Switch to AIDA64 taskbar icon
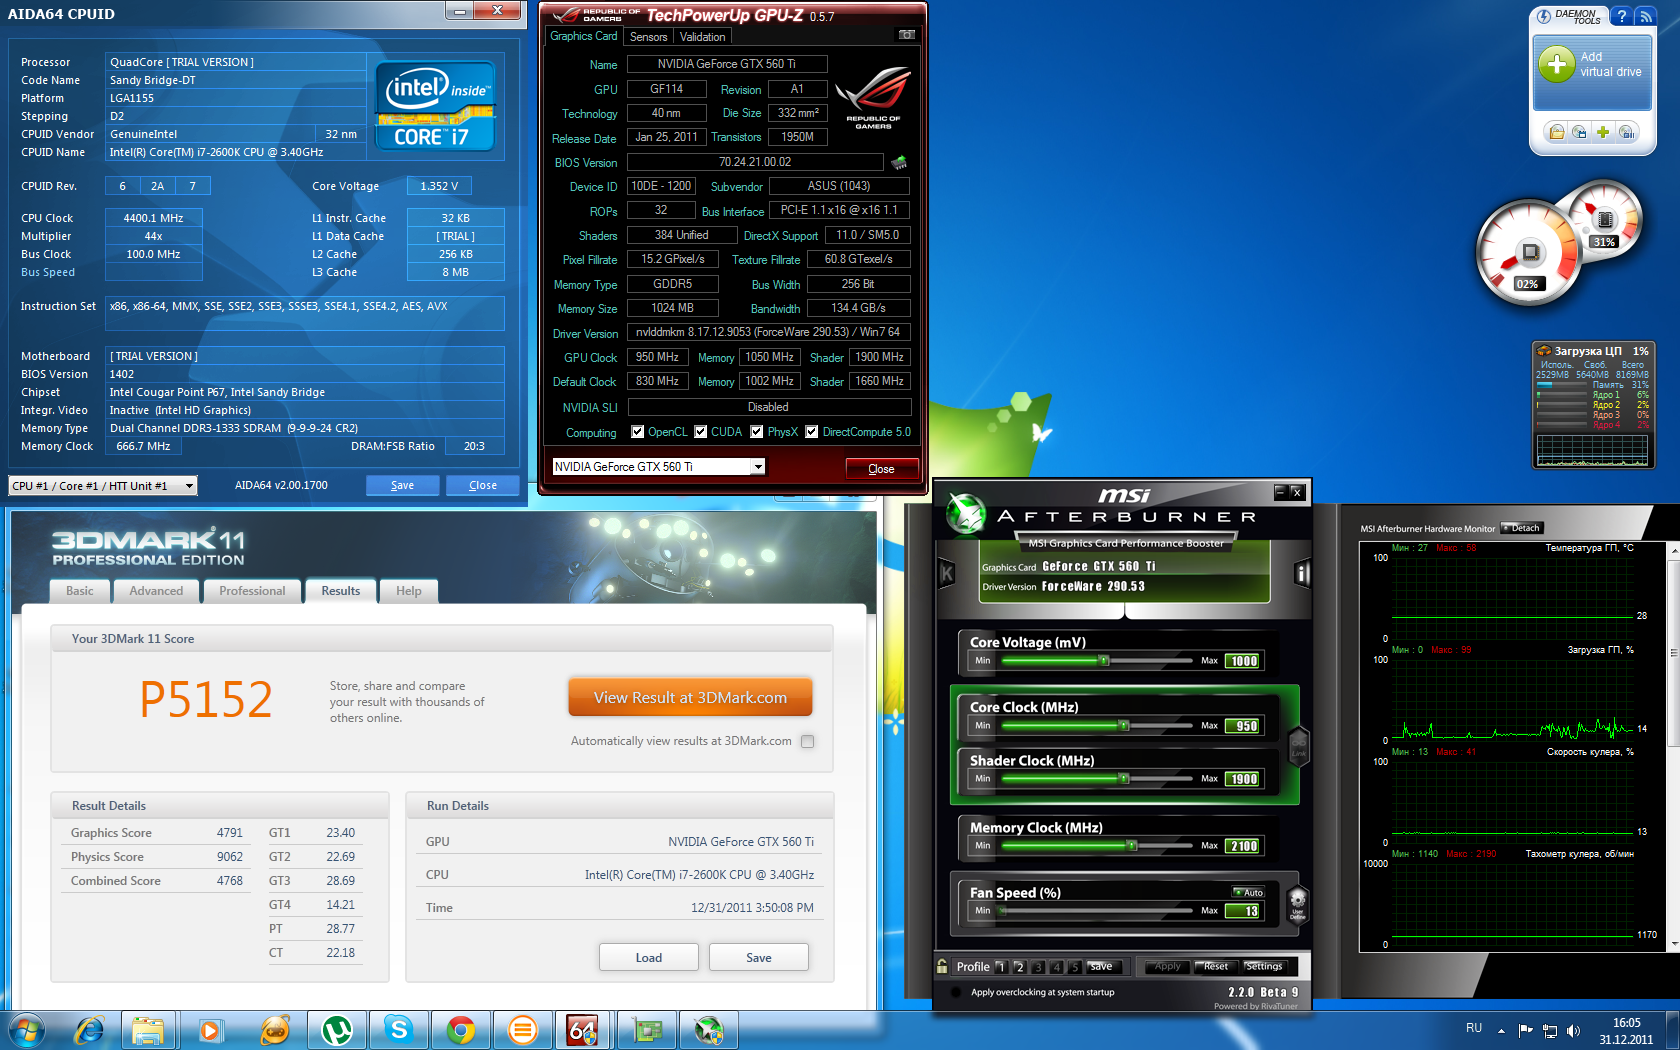This screenshot has width=1680, height=1050. [x=583, y=1030]
